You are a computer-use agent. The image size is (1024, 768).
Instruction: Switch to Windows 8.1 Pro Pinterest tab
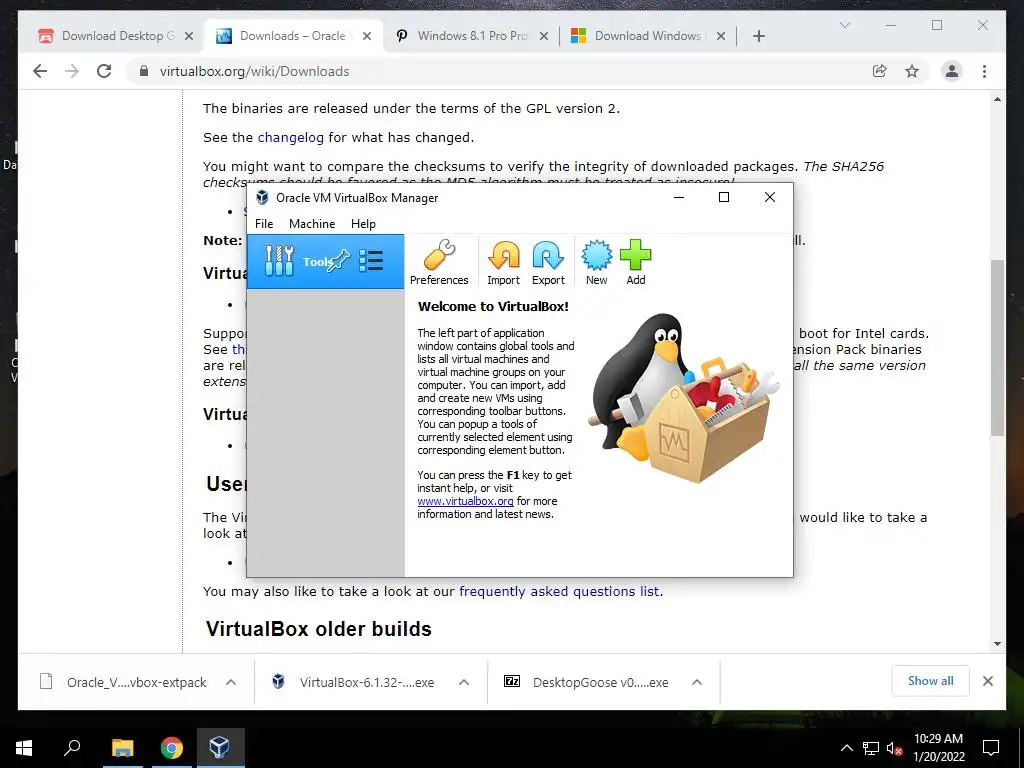[472, 36]
